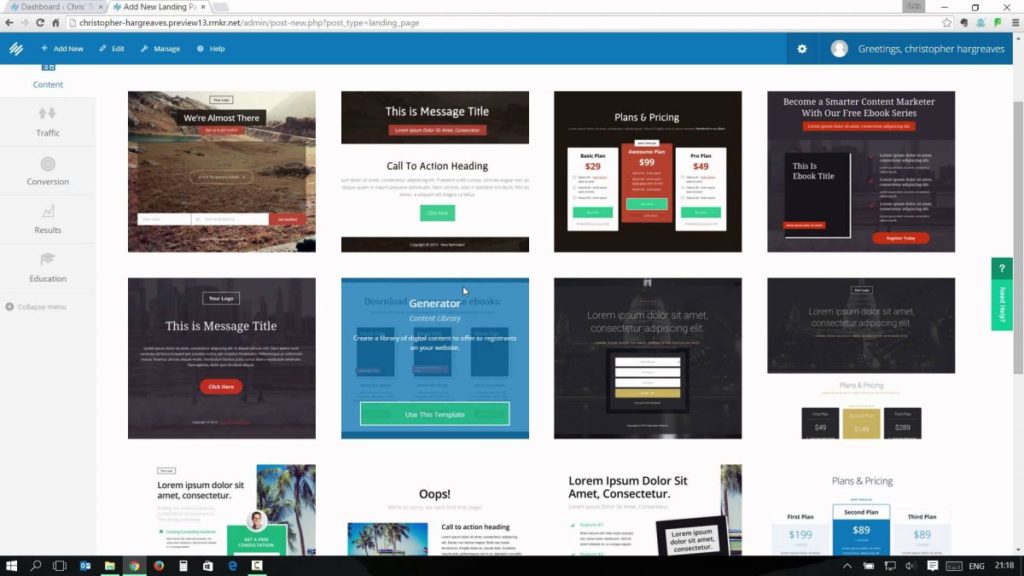Choose the Call To Action Heading template
The height and width of the screenshot is (576, 1024).
tap(435, 172)
